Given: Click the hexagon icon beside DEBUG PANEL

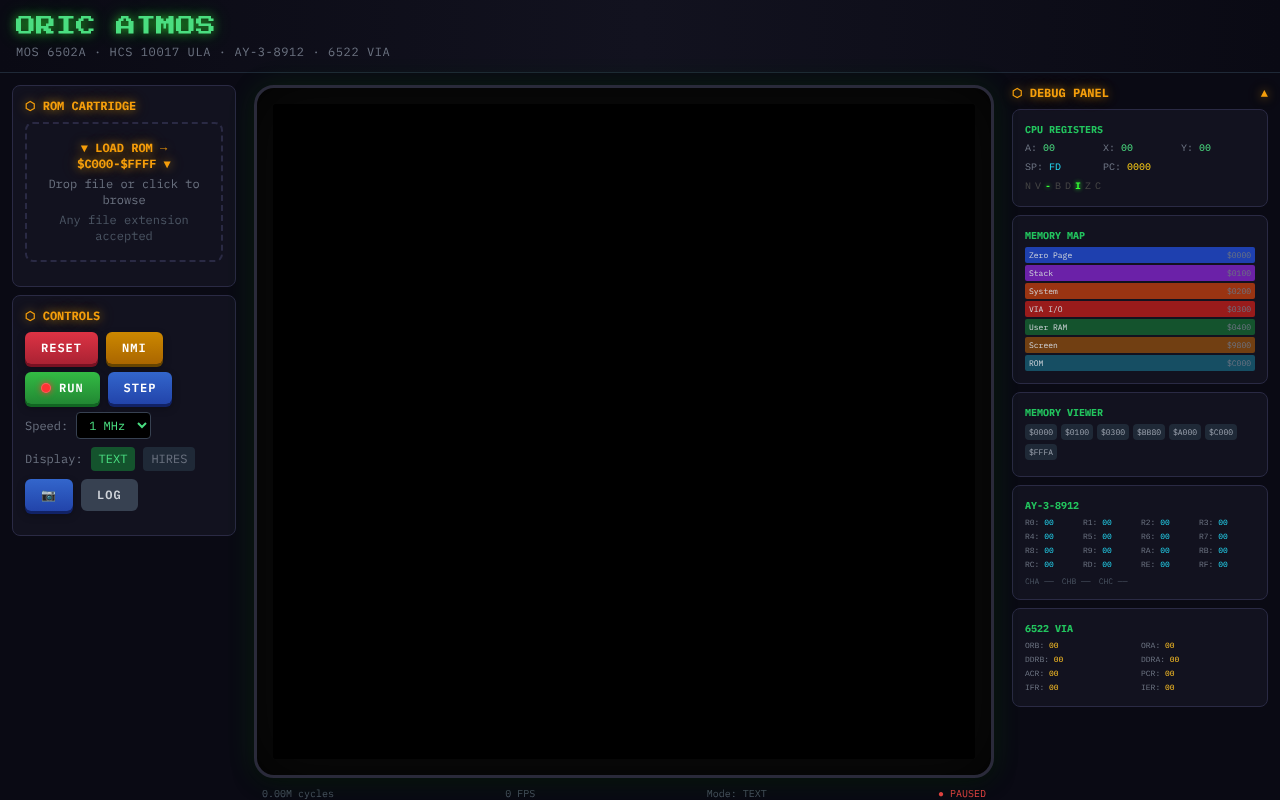Looking at the screenshot, I should tap(1016, 93).
